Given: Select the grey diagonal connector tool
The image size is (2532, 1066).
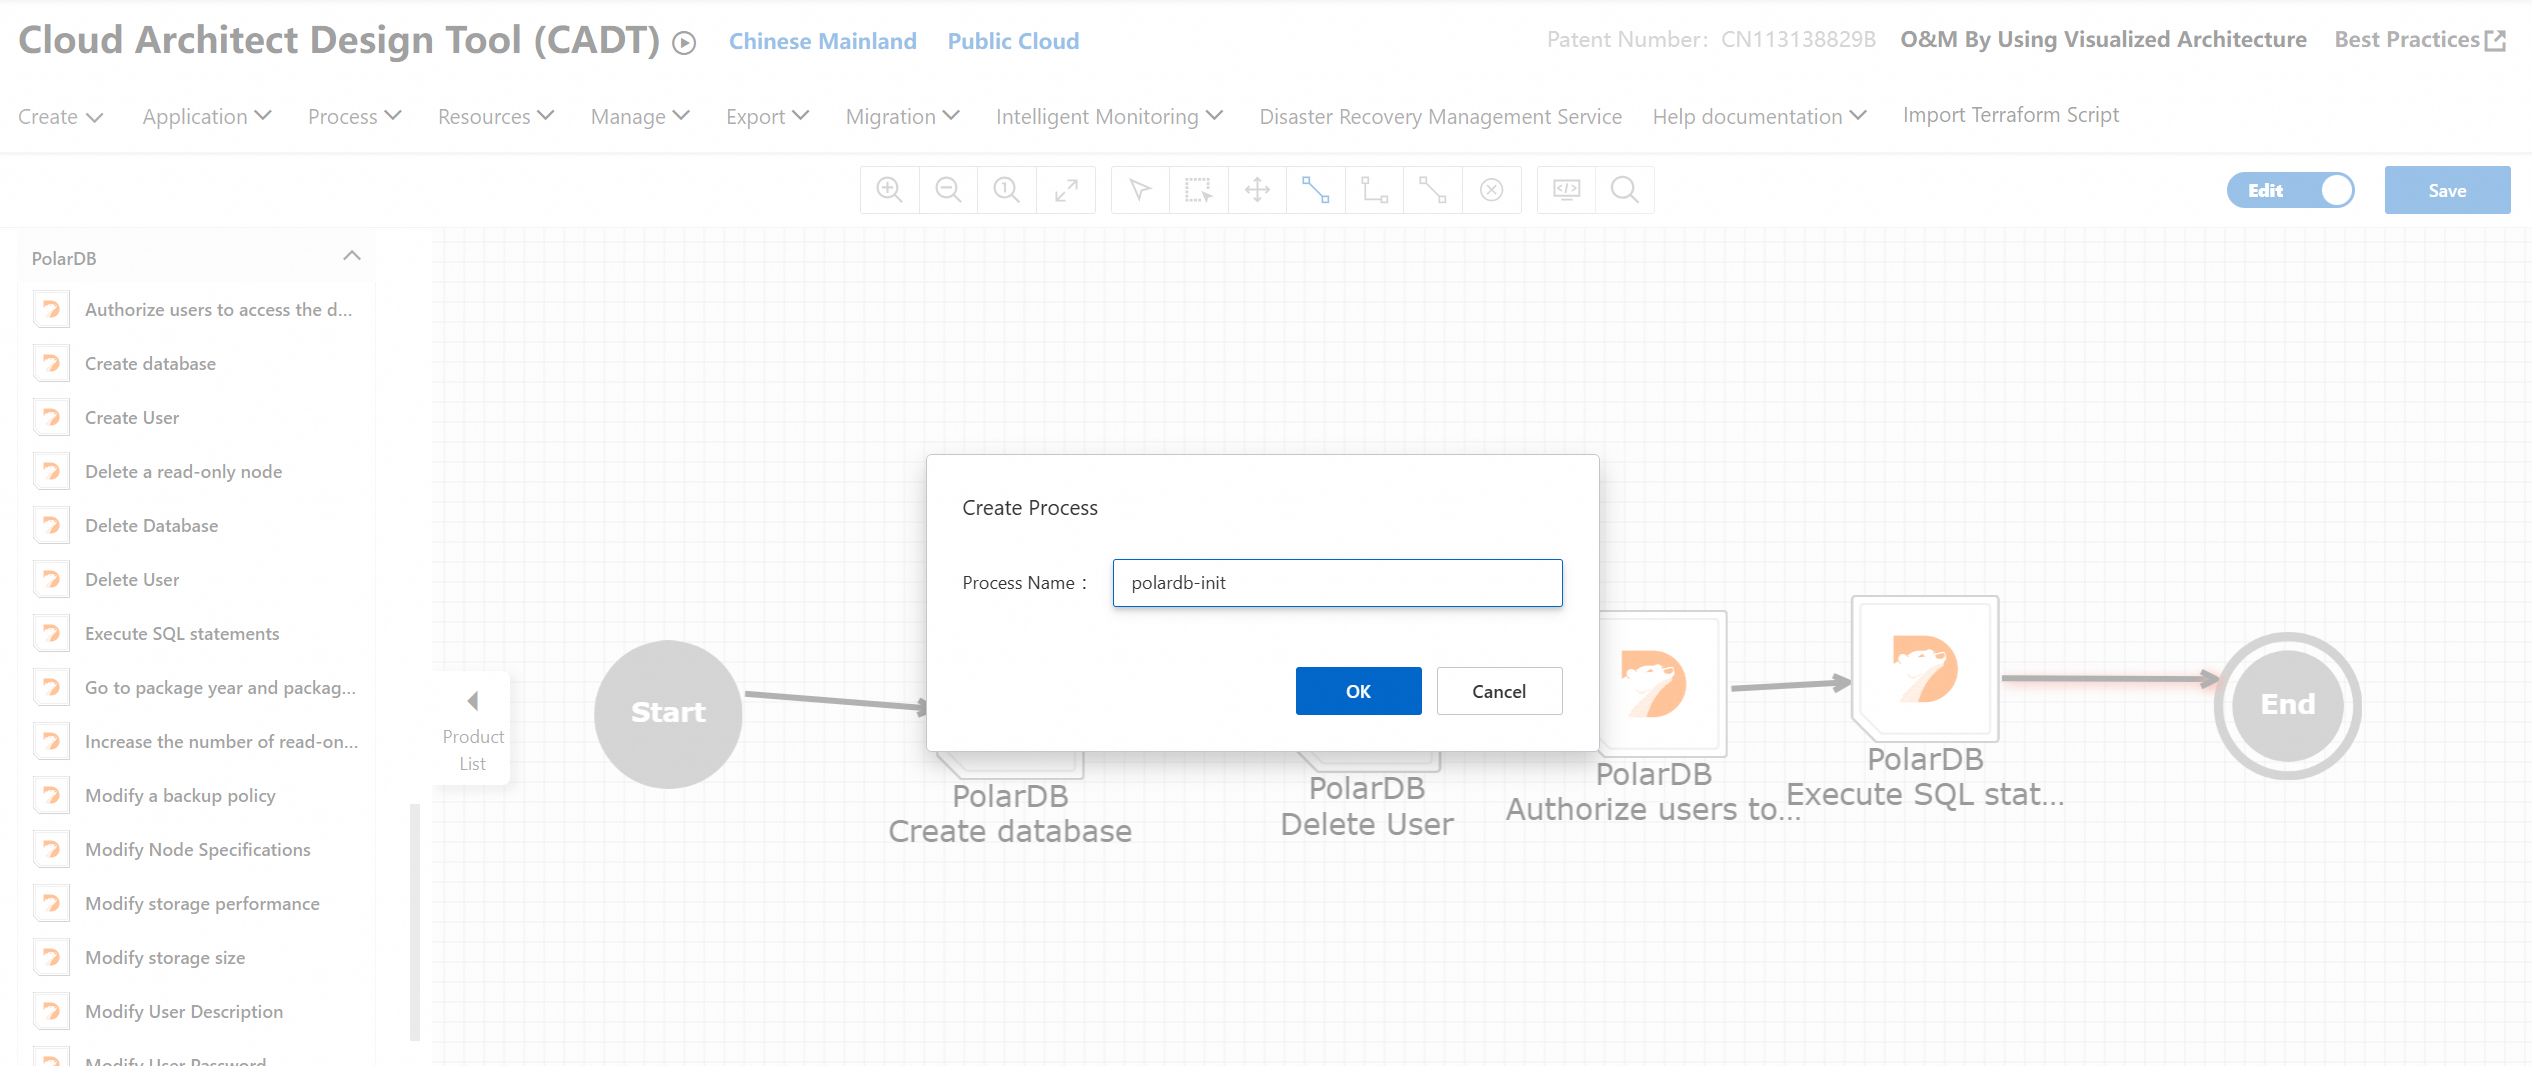Looking at the screenshot, I should click(x=1433, y=190).
